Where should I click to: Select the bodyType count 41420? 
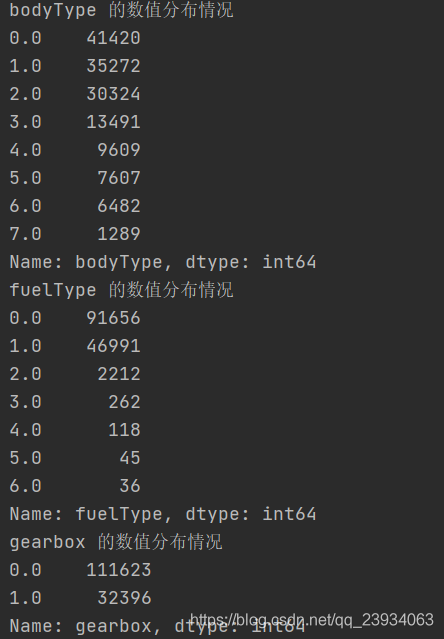pos(114,38)
